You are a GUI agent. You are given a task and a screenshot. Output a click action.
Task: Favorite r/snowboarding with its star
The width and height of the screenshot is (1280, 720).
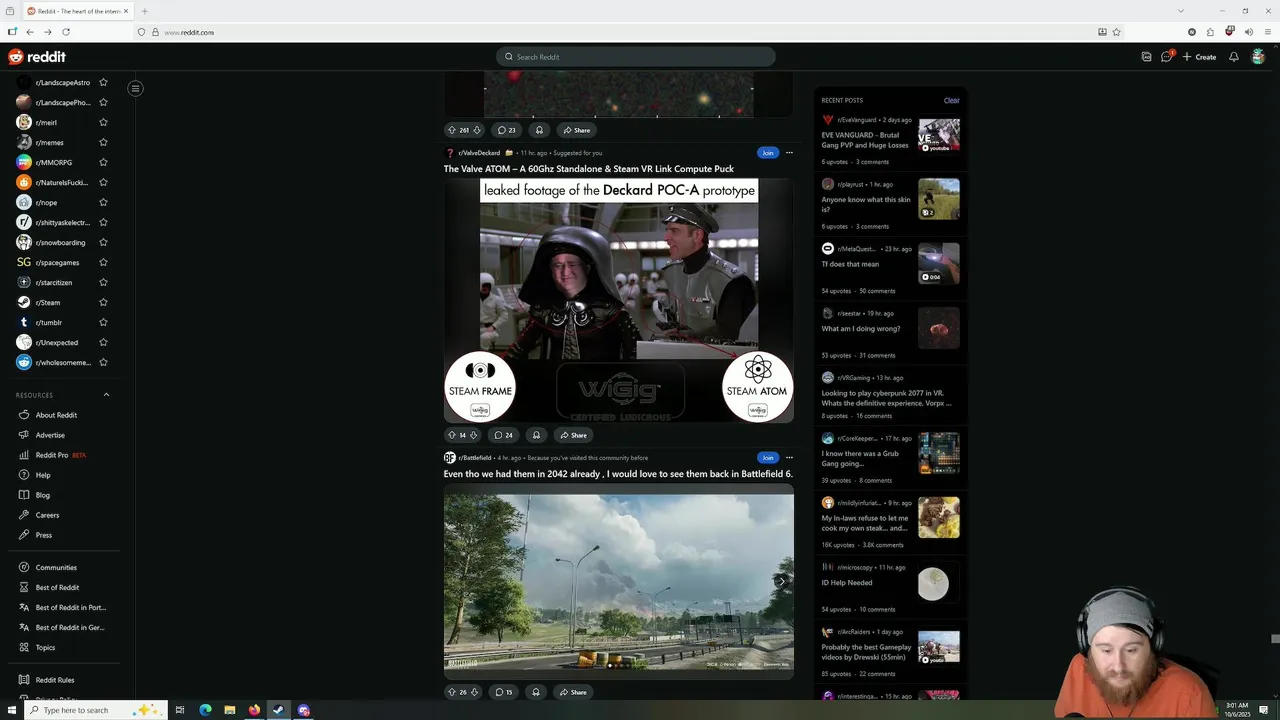103,243
